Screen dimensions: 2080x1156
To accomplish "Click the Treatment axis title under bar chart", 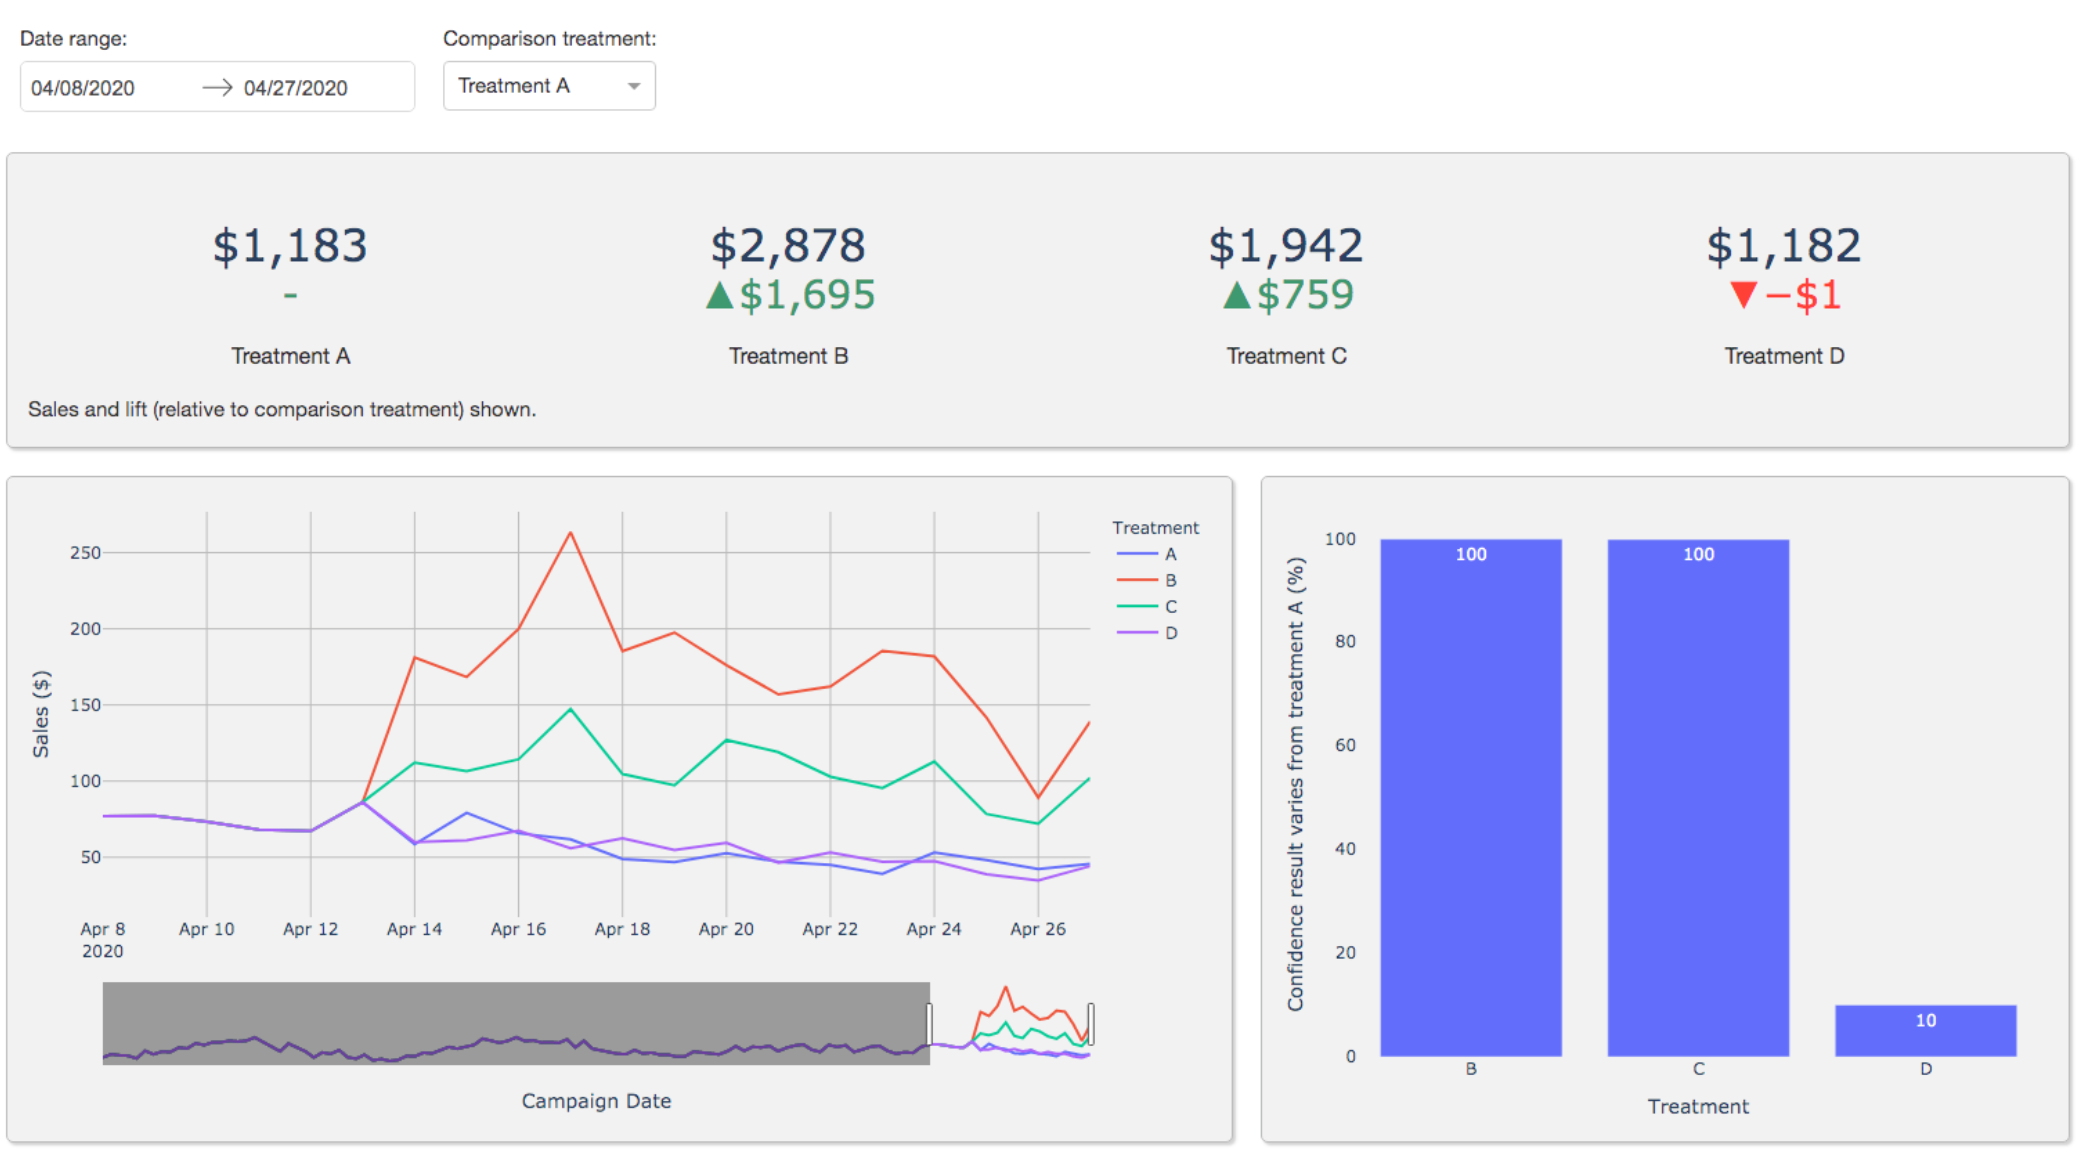I will pyautogui.click(x=1698, y=1107).
